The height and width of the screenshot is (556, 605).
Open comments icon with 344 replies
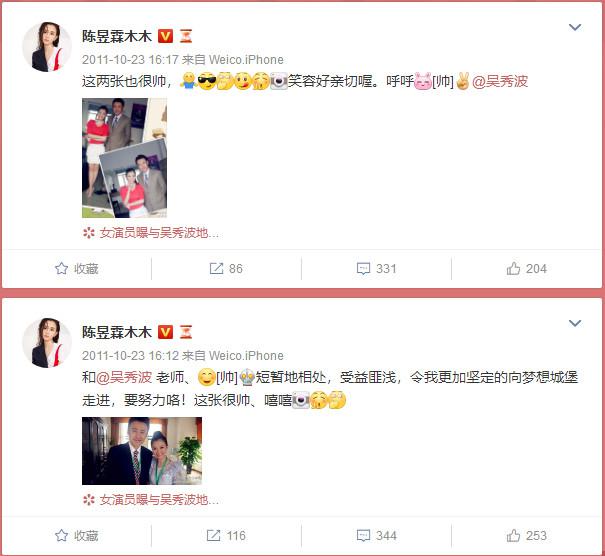point(363,535)
